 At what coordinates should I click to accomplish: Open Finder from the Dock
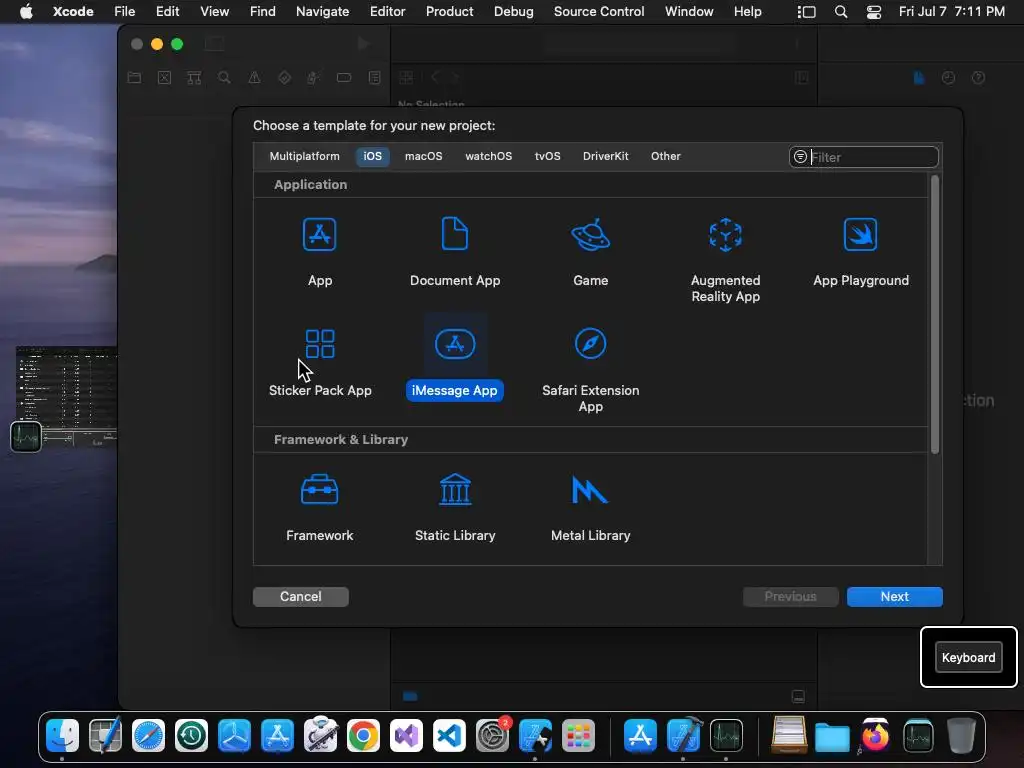coord(63,735)
